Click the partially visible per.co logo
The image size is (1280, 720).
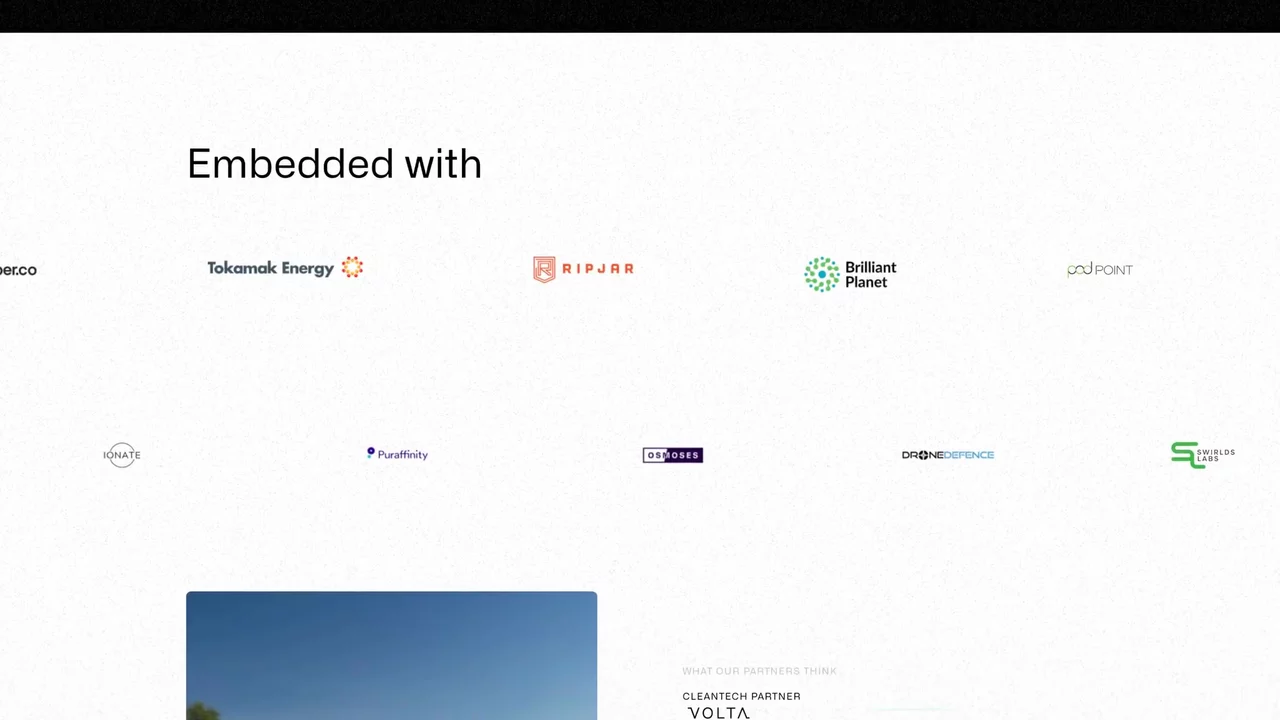tap(18, 270)
